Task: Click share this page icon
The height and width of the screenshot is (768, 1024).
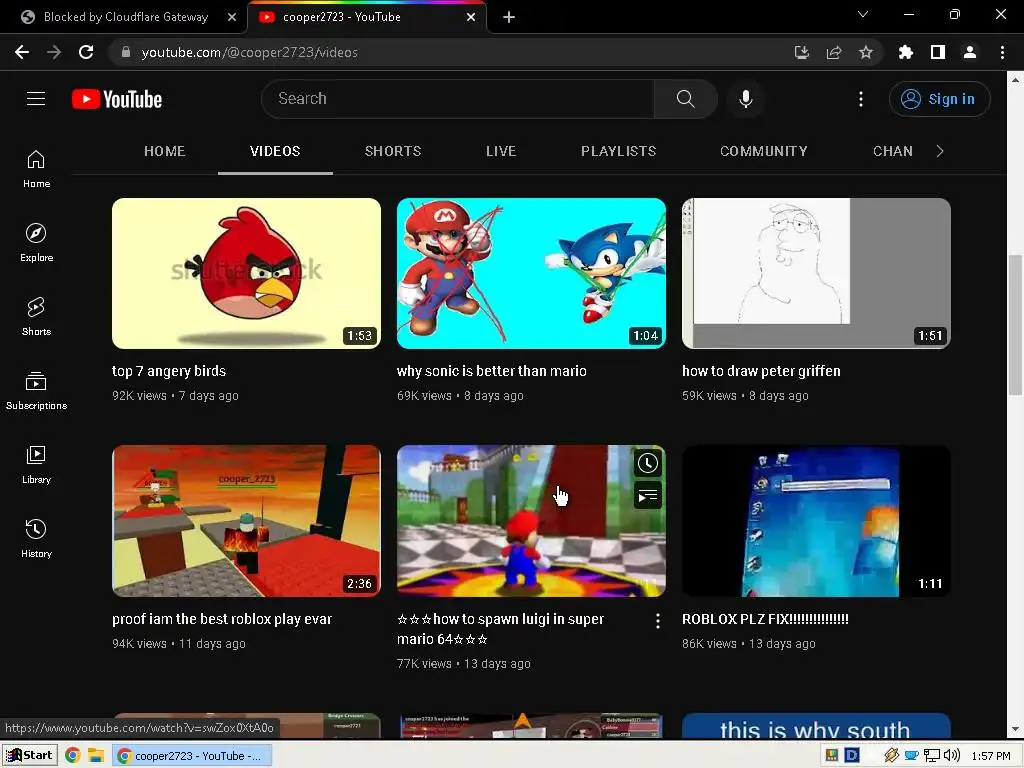Action: (x=834, y=52)
